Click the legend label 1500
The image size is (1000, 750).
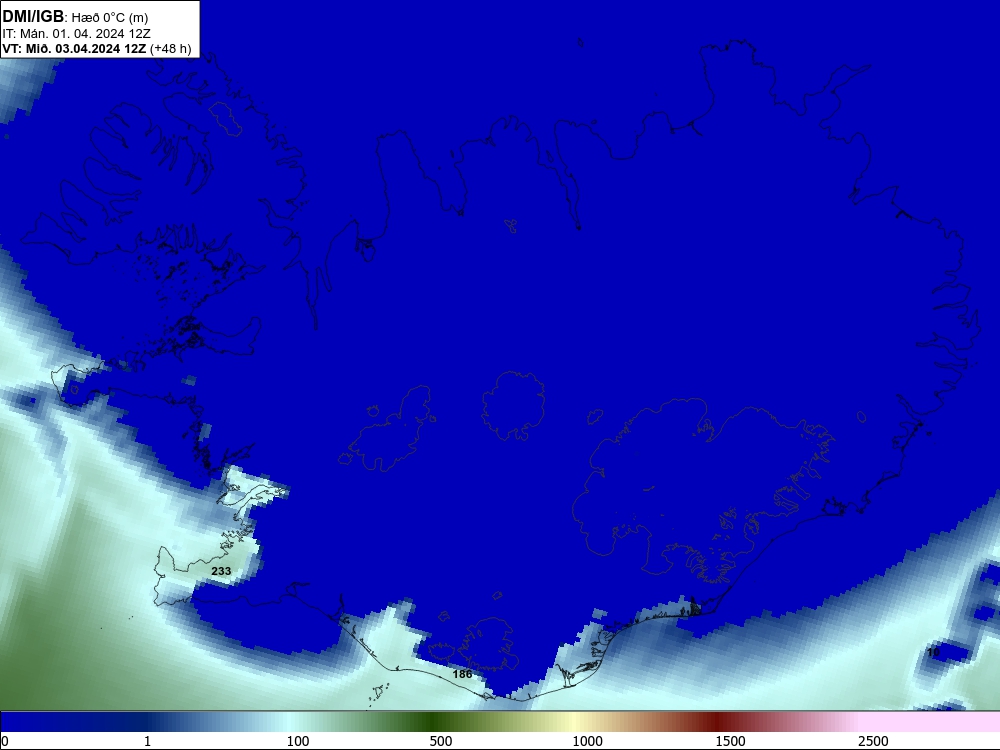[730, 741]
